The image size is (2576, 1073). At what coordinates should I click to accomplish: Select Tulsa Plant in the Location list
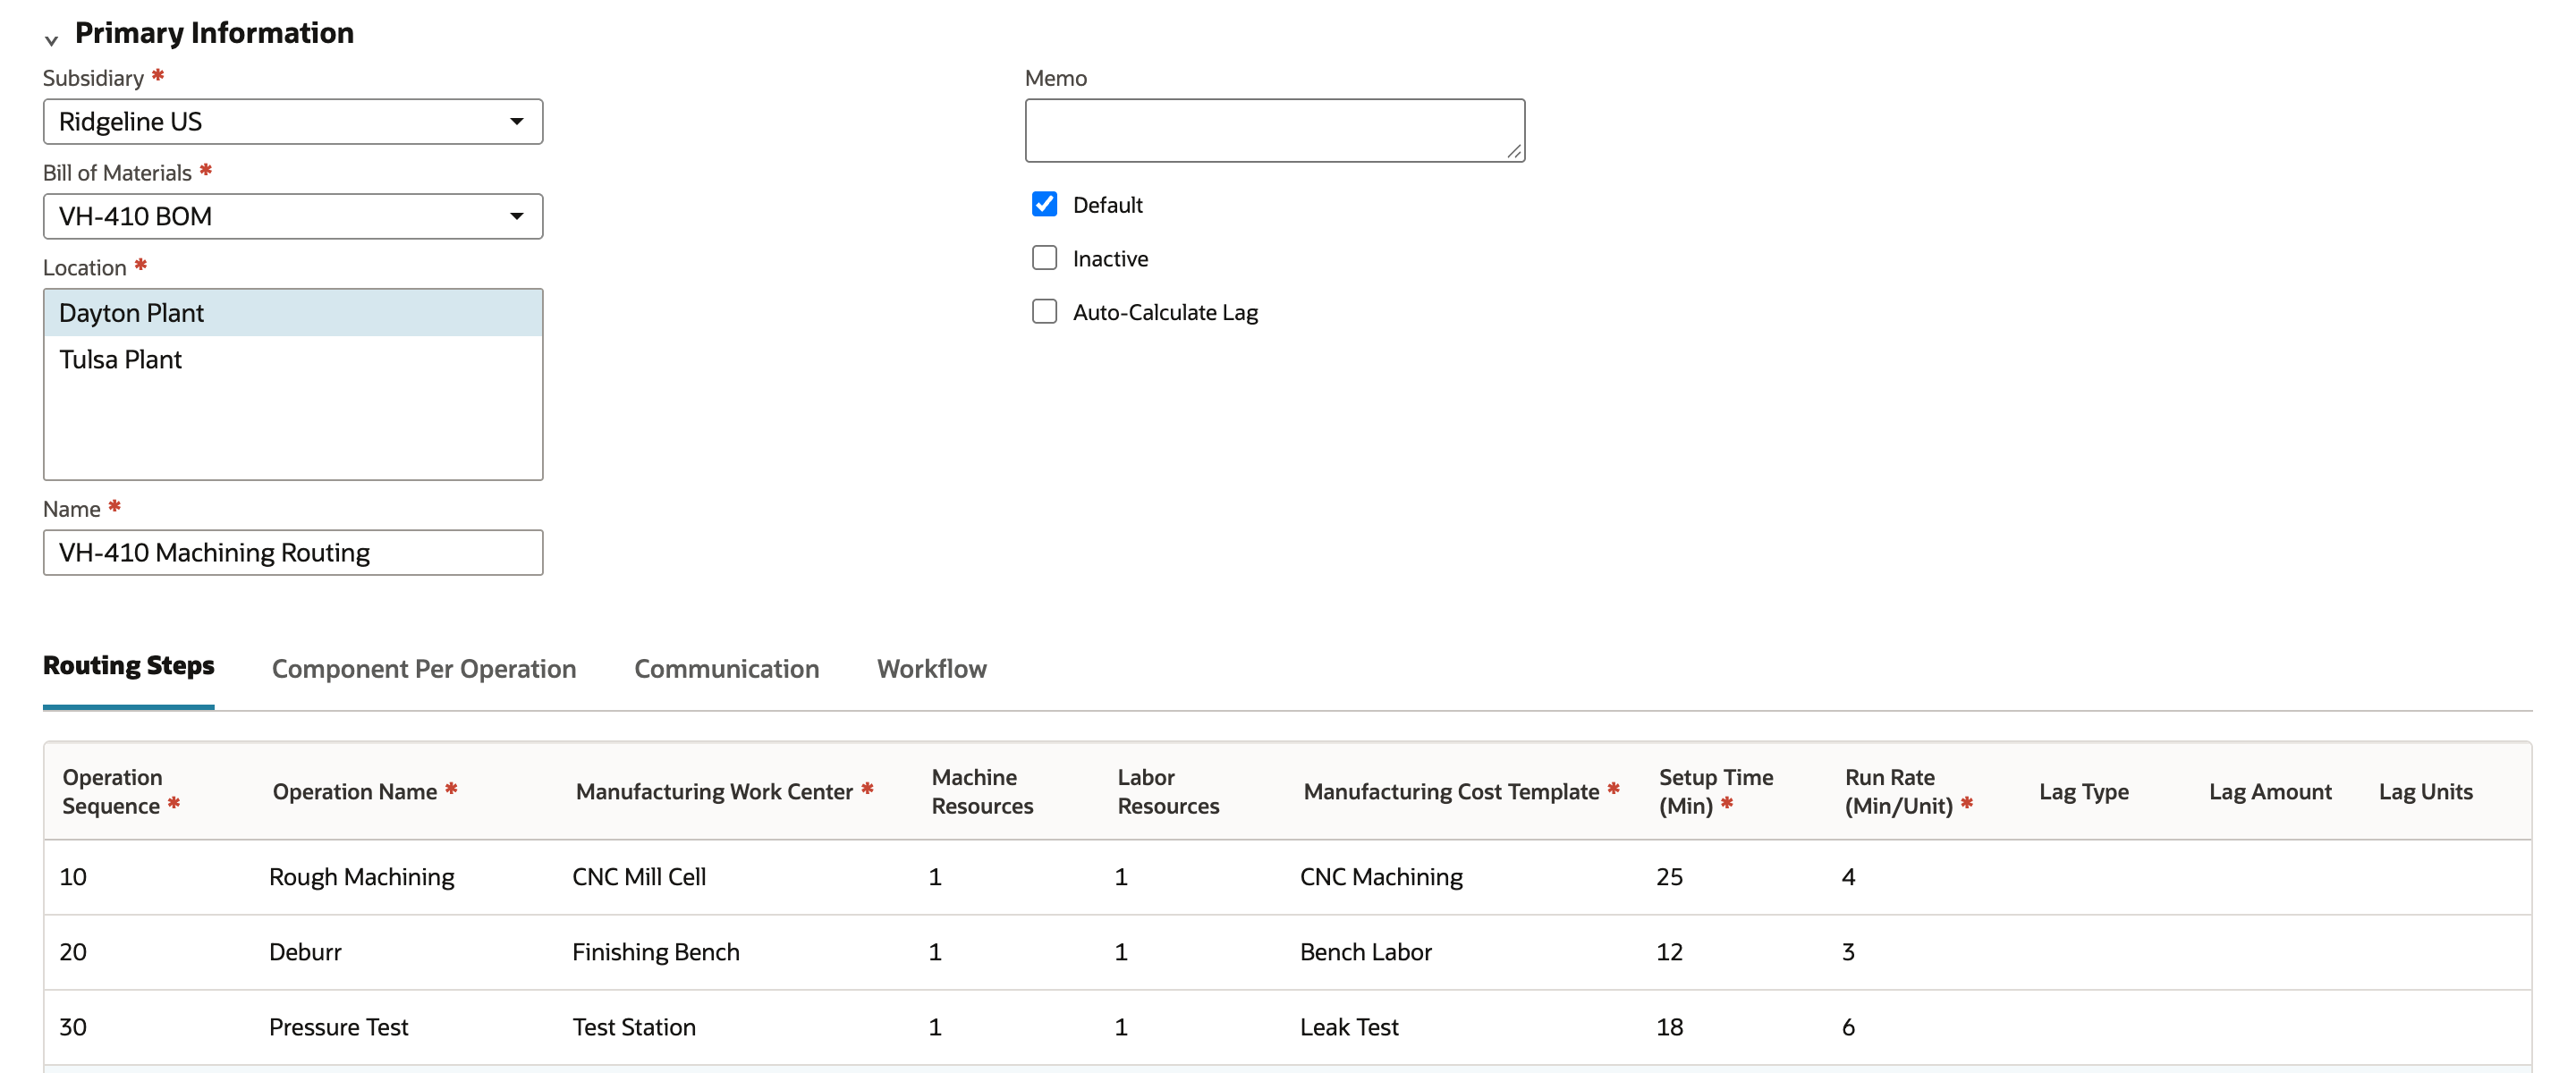click(293, 359)
